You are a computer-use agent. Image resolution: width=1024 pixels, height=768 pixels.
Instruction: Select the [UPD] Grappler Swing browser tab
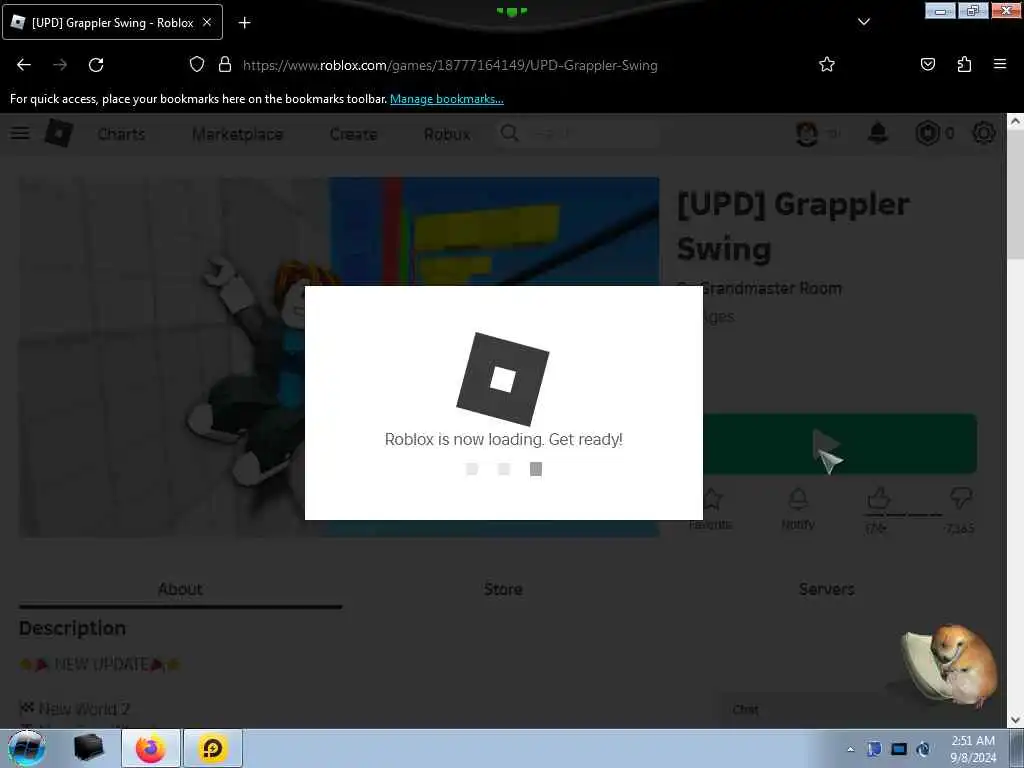[x=112, y=22]
